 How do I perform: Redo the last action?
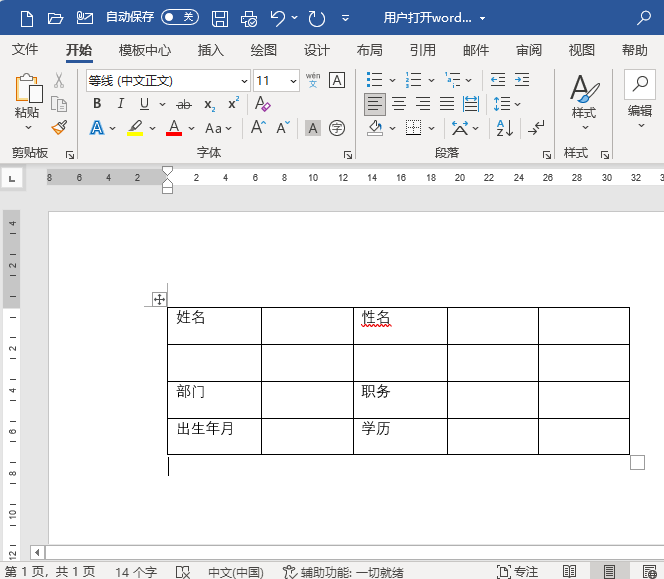pos(317,19)
